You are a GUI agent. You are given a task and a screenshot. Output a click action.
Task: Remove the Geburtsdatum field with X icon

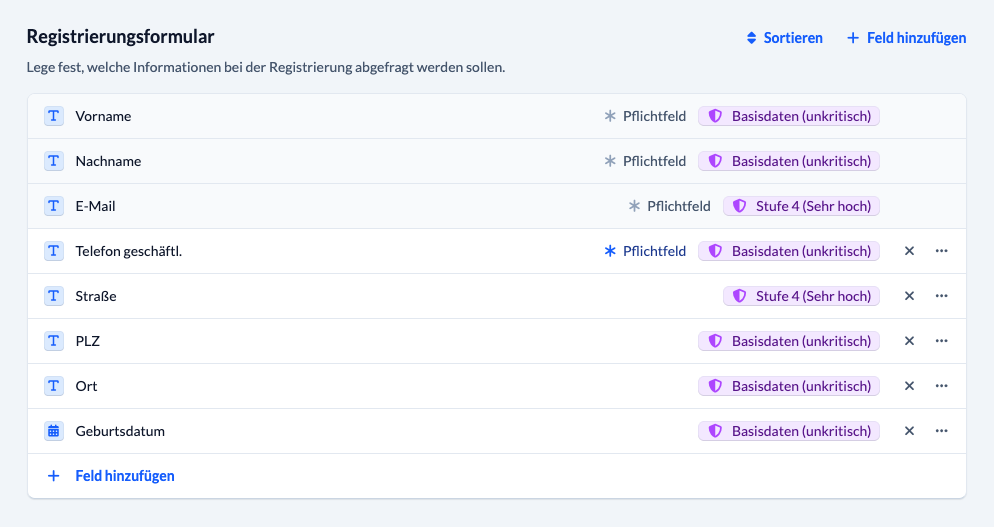909,431
